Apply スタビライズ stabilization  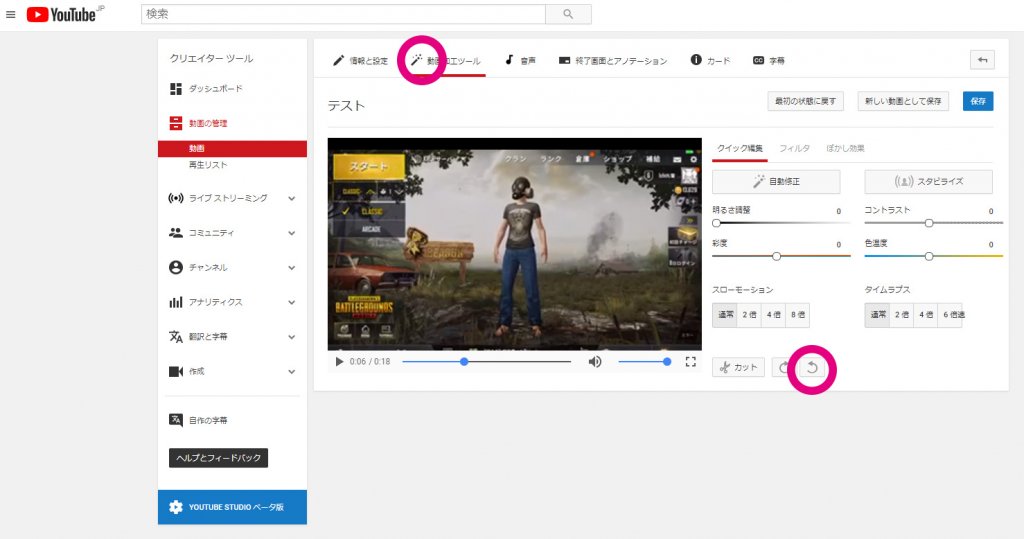tap(929, 182)
